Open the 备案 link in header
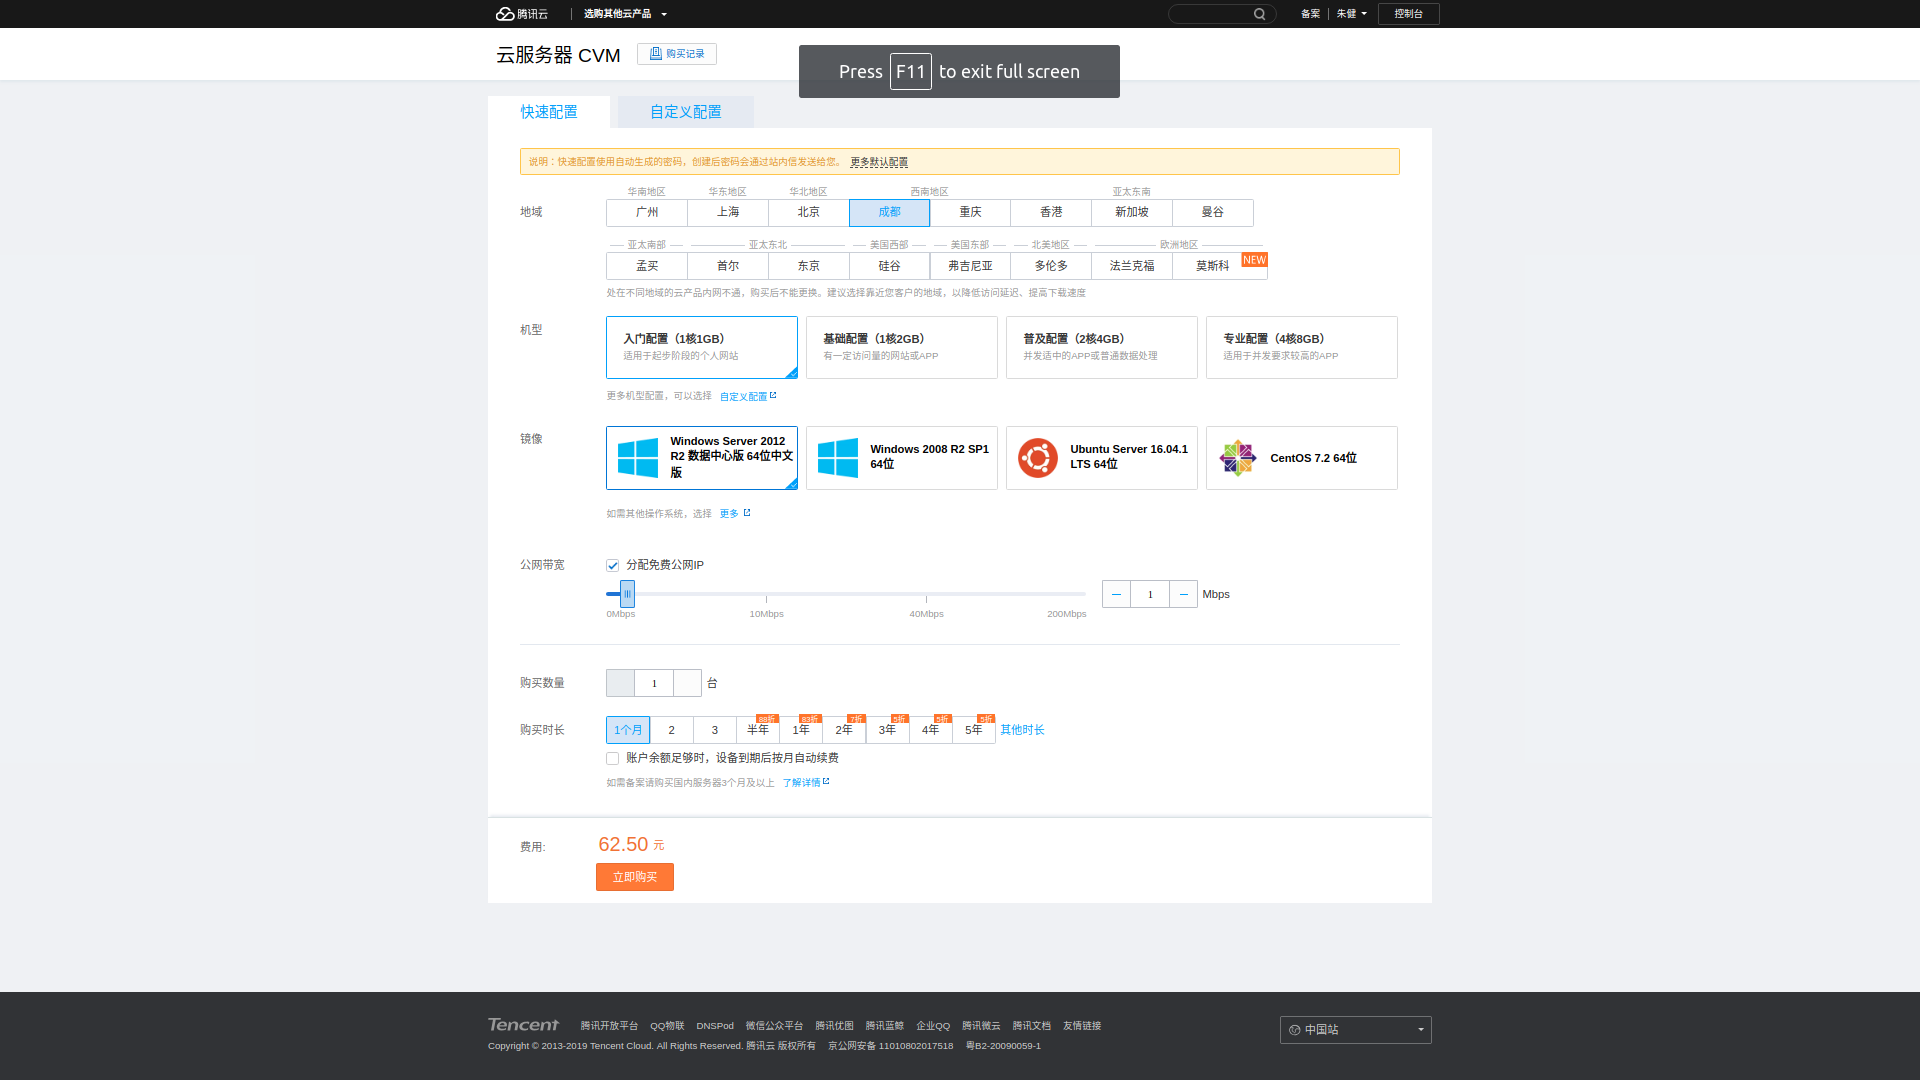Image resolution: width=1920 pixels, height=1080 pixels. click(x=1310, y=14)
